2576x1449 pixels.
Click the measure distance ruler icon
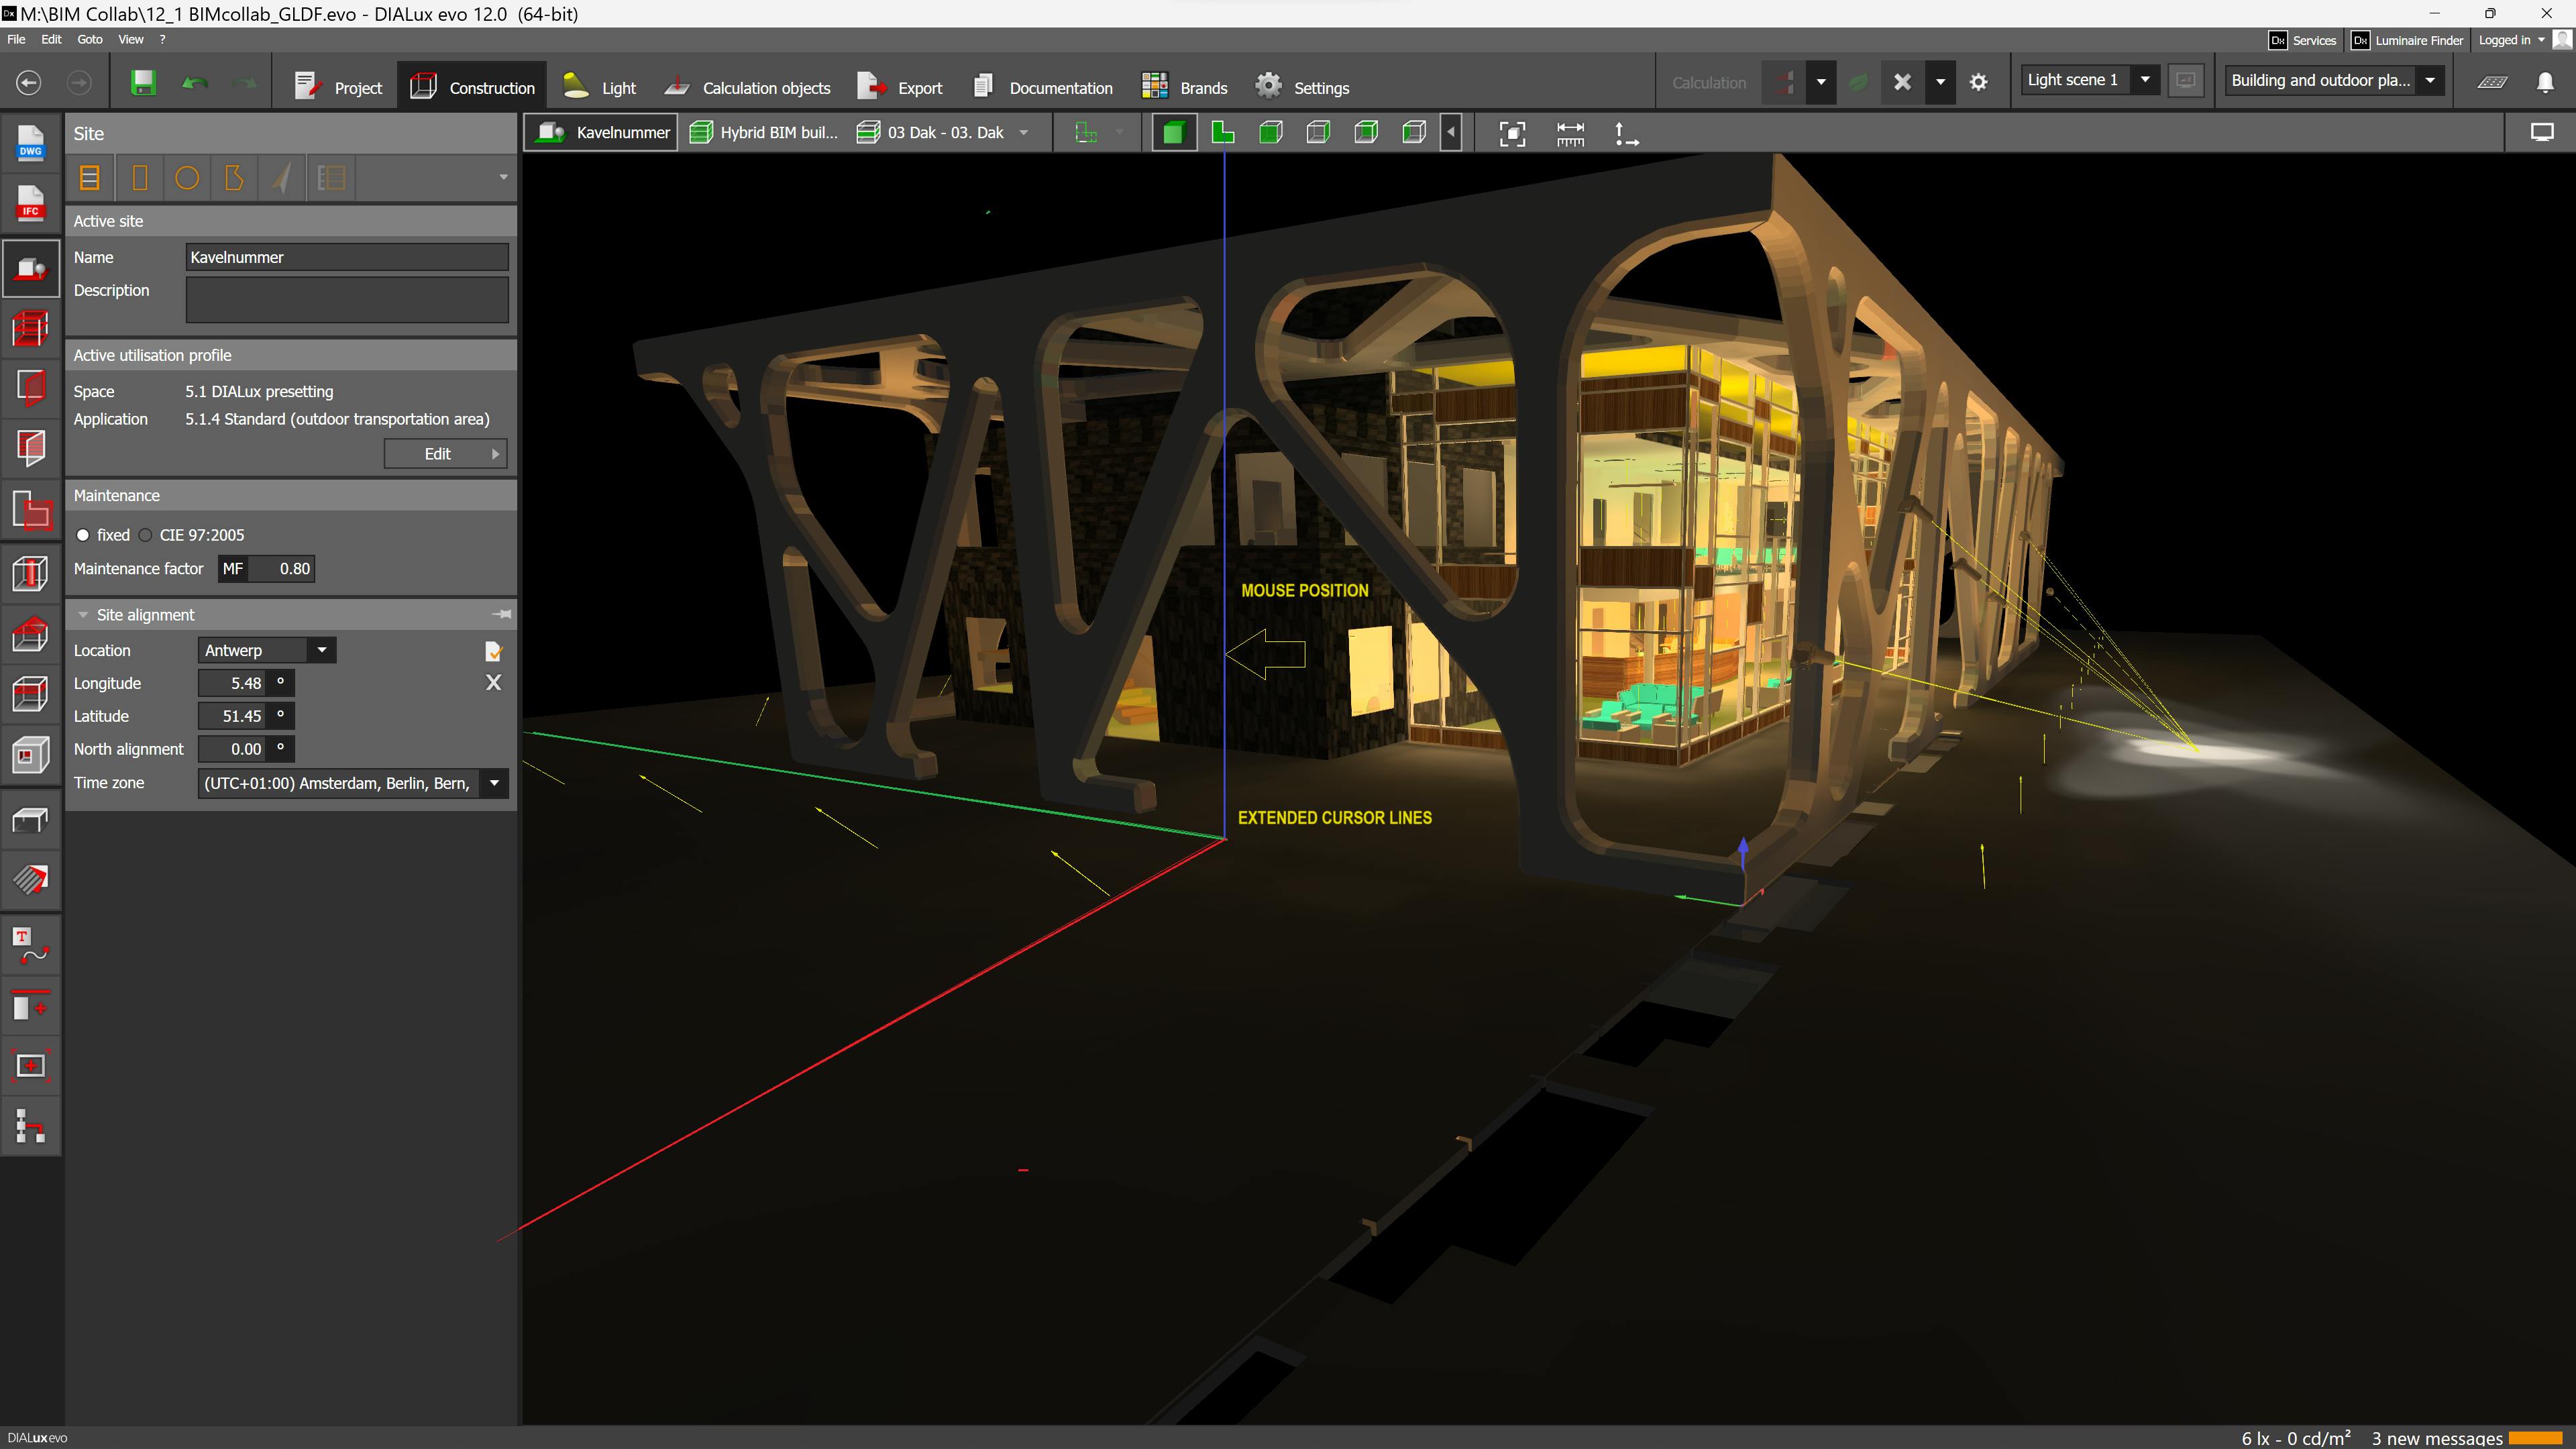(1570, 133)
